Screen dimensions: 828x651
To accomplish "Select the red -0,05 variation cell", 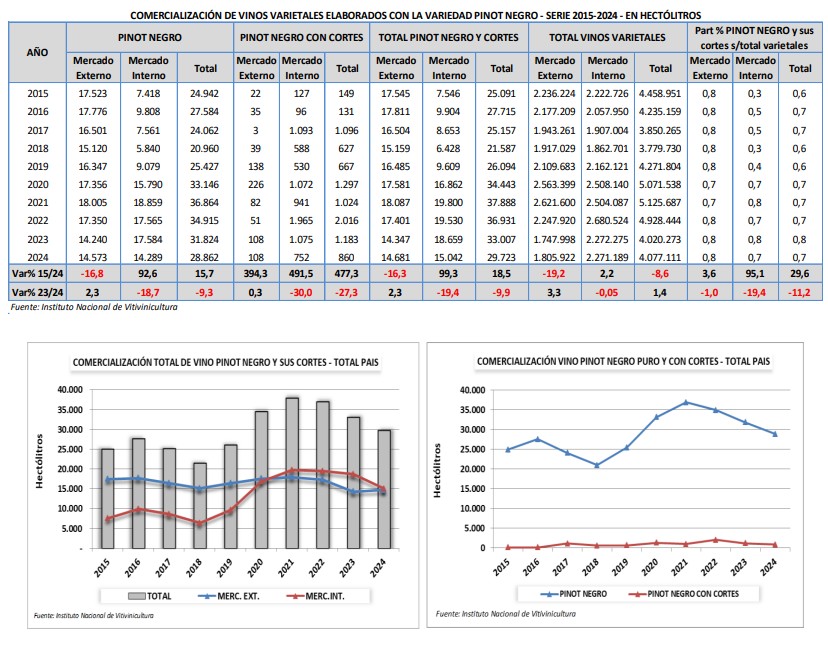I will click(x=607, y=292).
